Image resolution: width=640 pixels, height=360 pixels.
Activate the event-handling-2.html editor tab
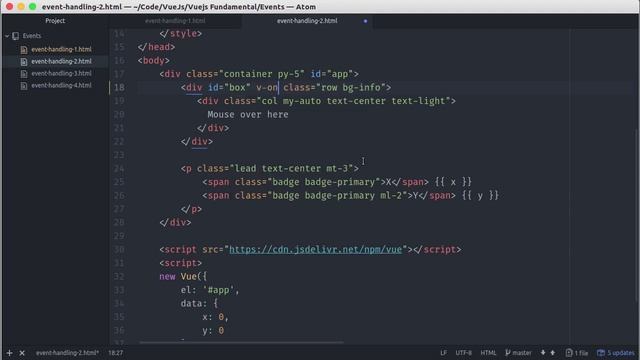[307, 20]
